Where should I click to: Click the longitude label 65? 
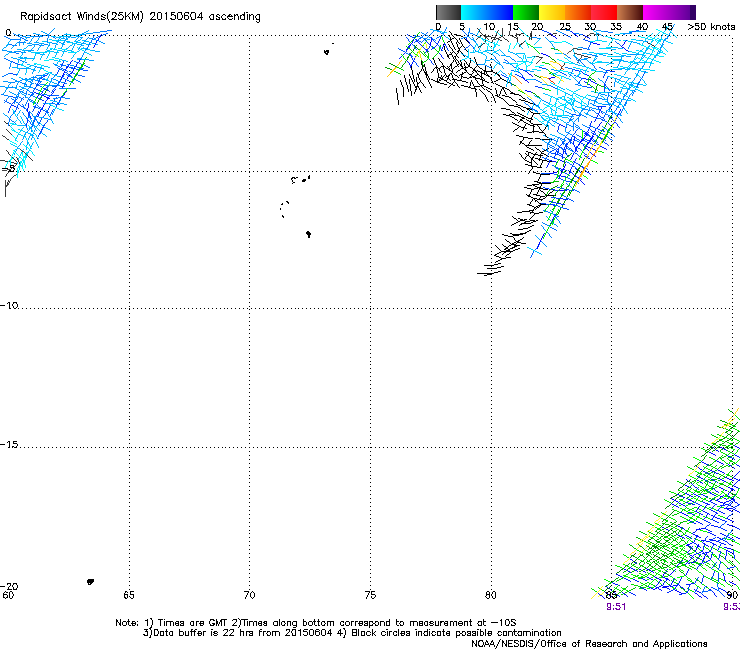129,595
